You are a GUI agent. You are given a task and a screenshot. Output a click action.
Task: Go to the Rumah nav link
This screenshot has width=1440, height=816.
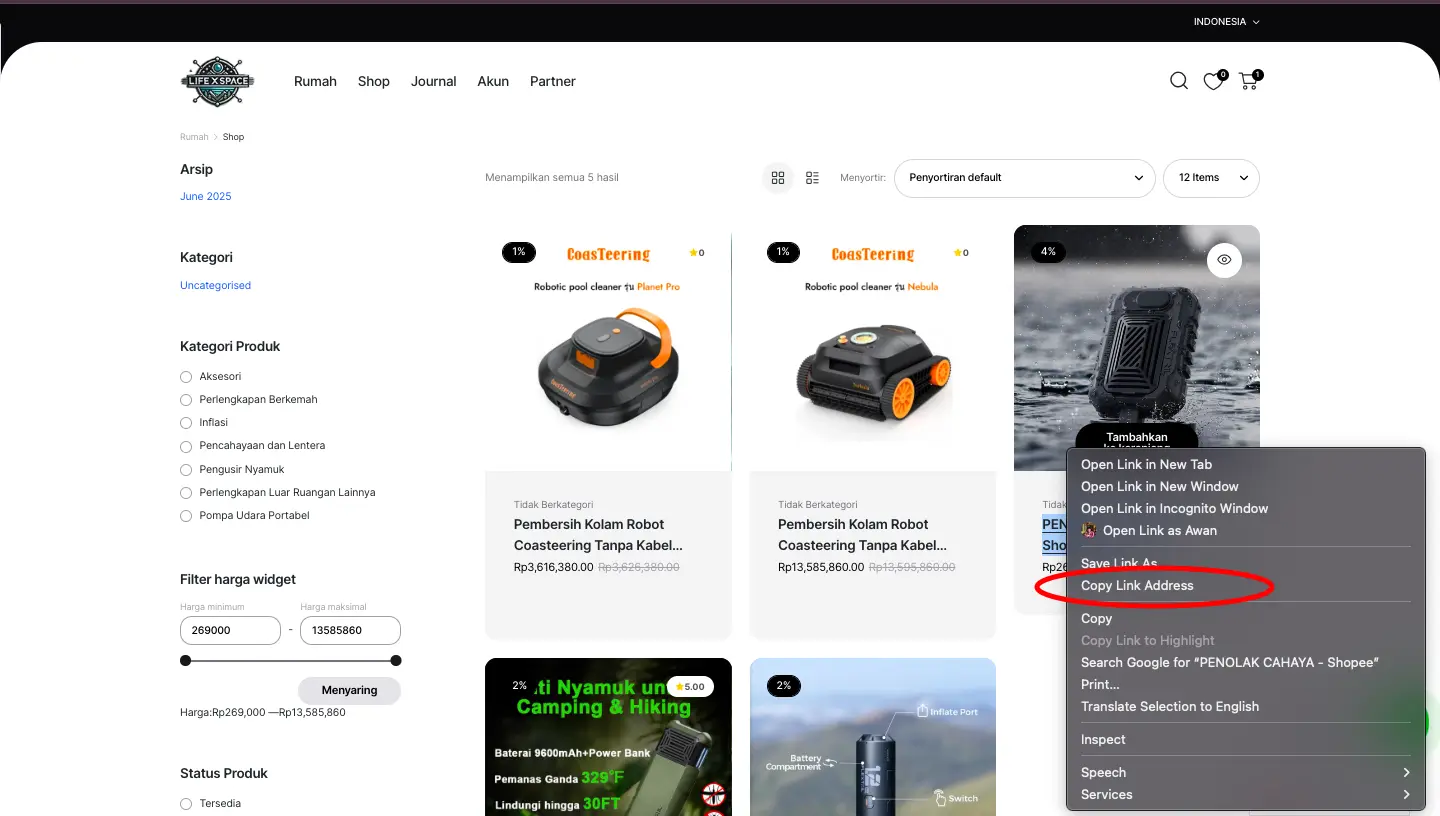315,82
